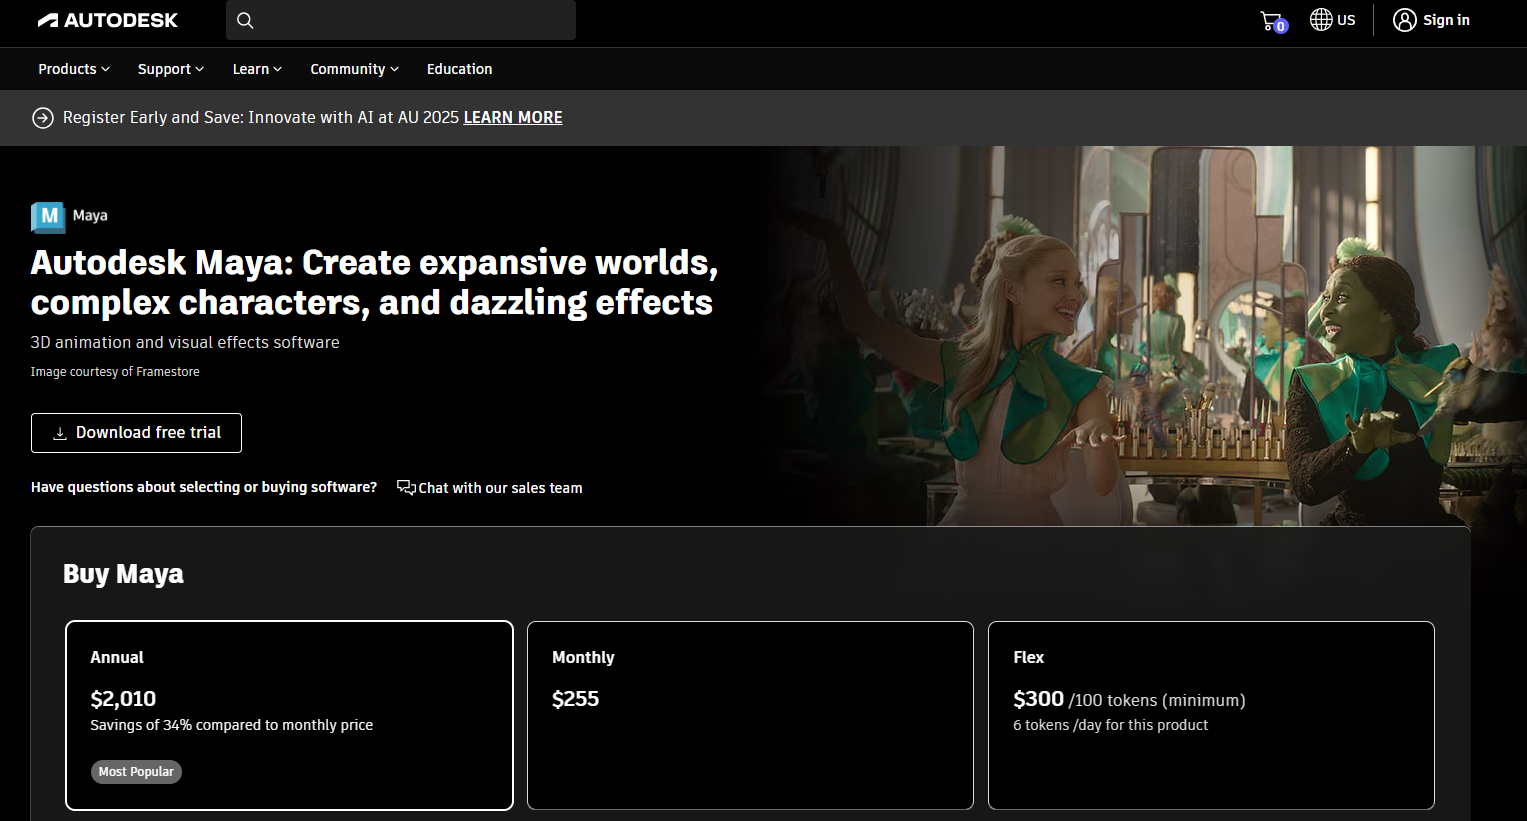Click the '/100 tokens (minimum)' text
Image resolution: width=1527 pixels, height=821 pixels.
(x=1157, y=700)
